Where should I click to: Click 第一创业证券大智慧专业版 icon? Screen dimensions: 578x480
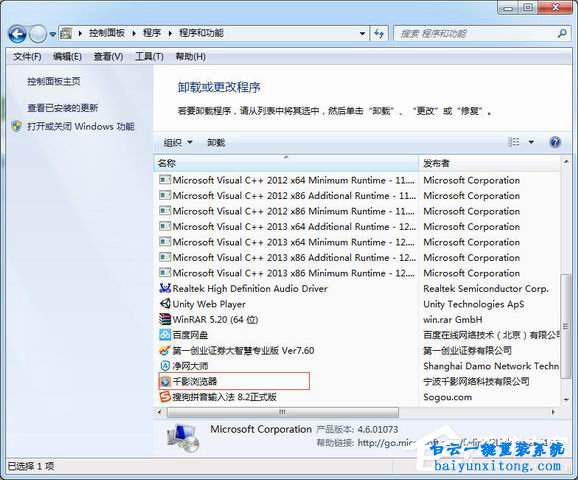(165, 350)
